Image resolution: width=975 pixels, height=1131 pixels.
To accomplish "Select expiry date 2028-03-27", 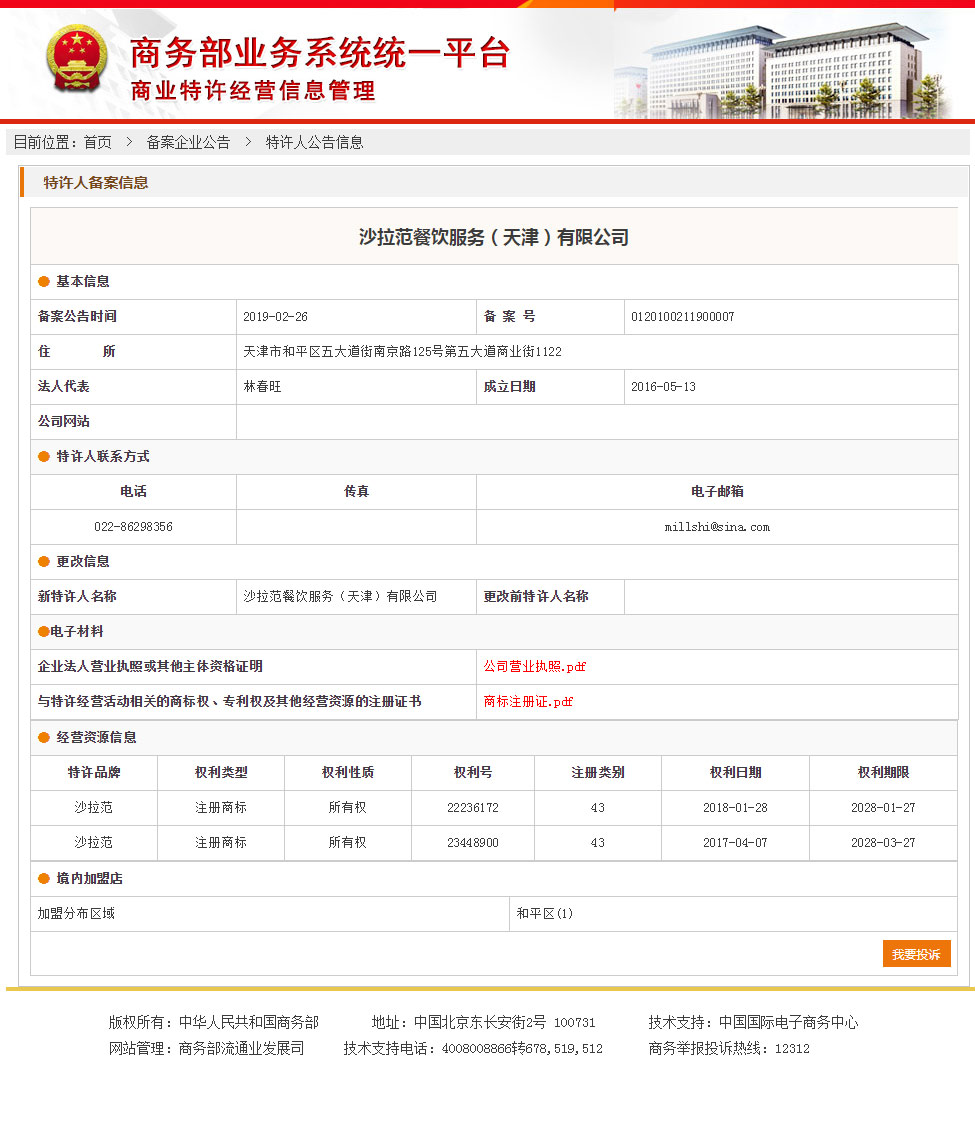I will pyautogui.click(x=883, y=842).
